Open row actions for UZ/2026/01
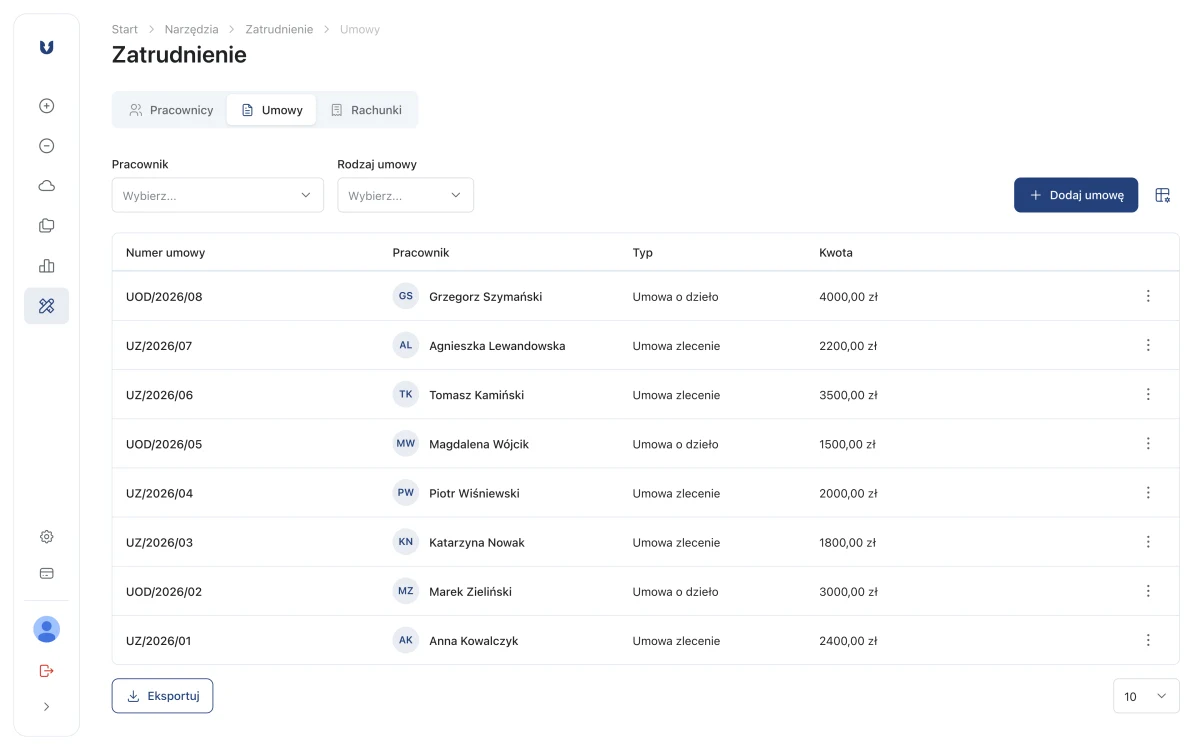 pos(1148,640)
